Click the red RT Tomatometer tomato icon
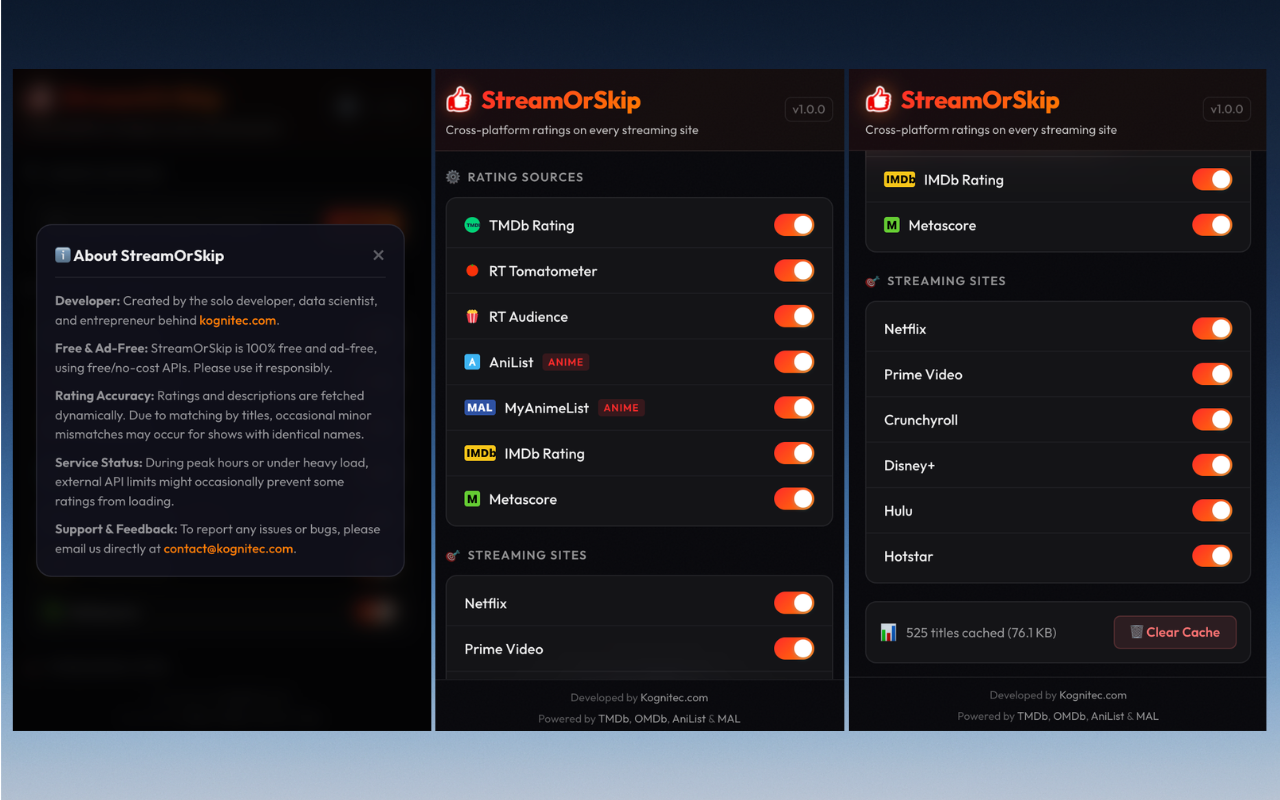1280x800 pixels. [473, 271]
